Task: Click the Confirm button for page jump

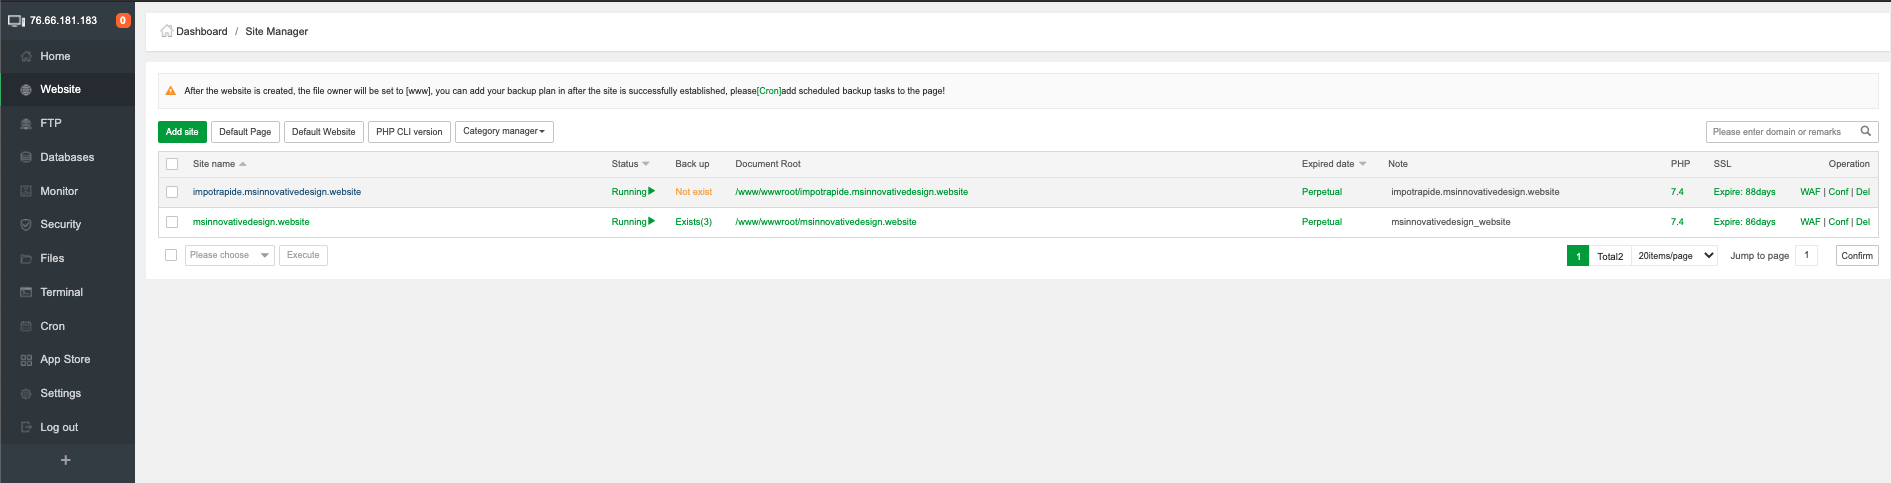Action: [x=1857, y=256]
